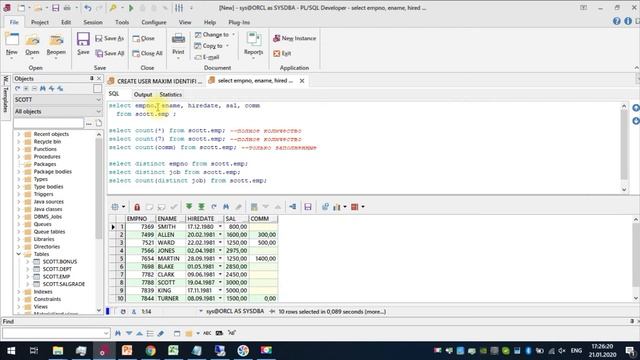Click the Objects panel filter text field

(48, 123)
